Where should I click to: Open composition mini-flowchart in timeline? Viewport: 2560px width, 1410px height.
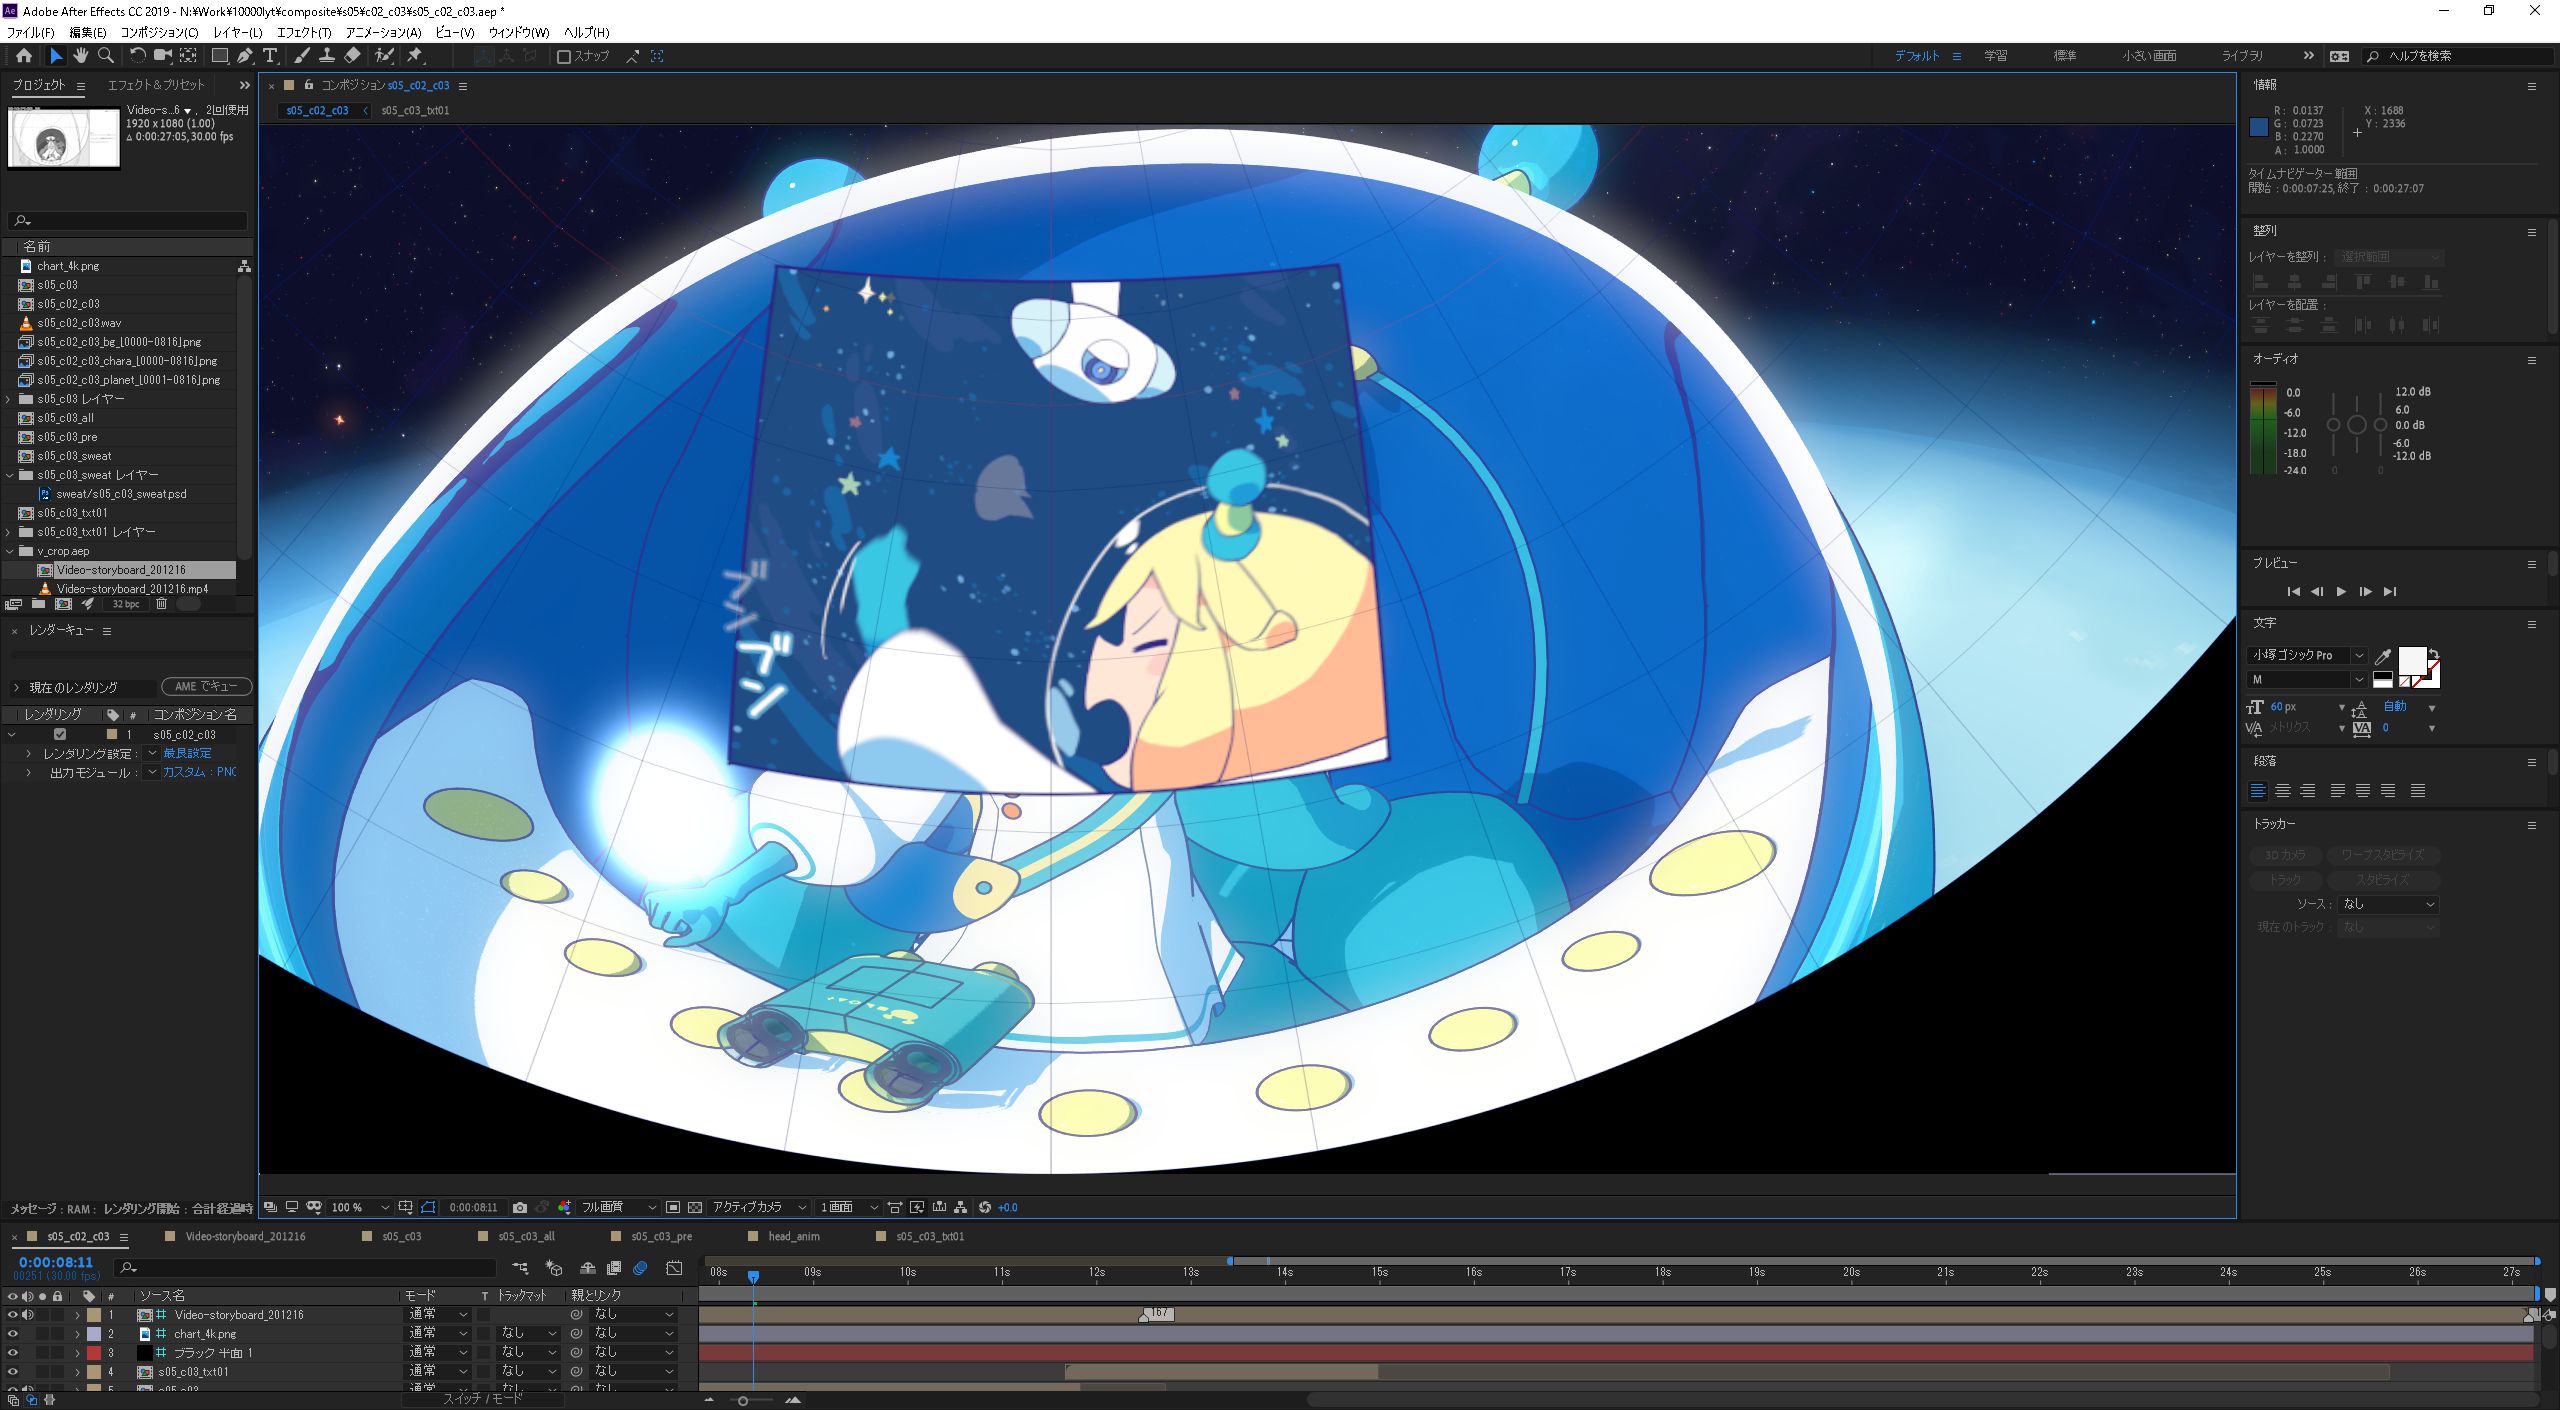(520, 1268)
